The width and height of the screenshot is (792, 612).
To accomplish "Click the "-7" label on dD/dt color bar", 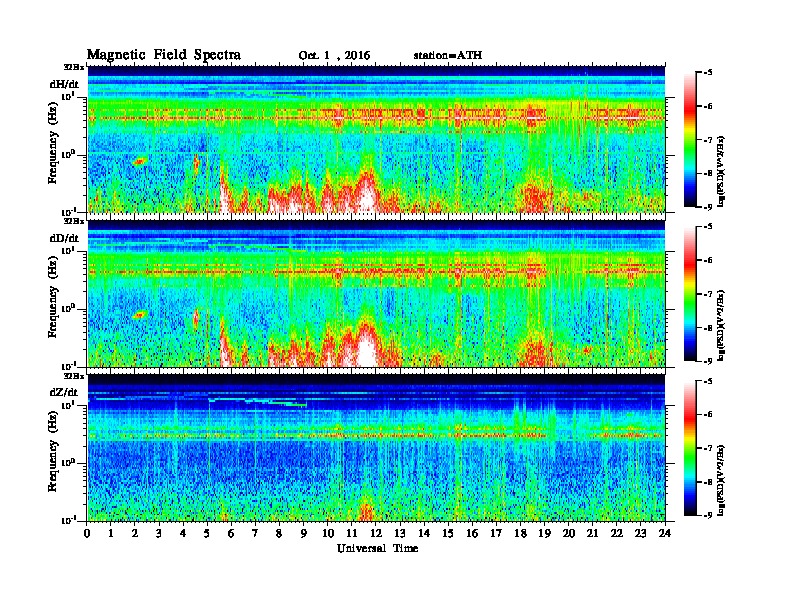I will 708,294.
